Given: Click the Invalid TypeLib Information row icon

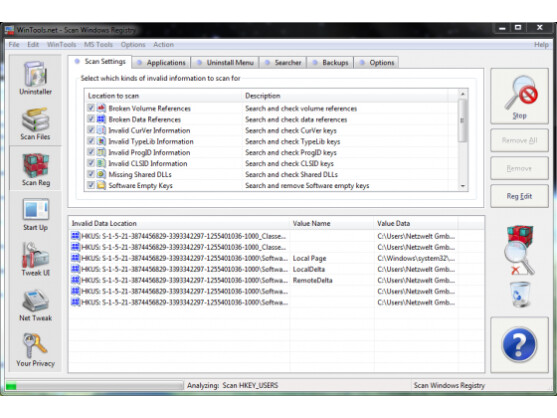Looking at the screenshot, I should 101,141.
